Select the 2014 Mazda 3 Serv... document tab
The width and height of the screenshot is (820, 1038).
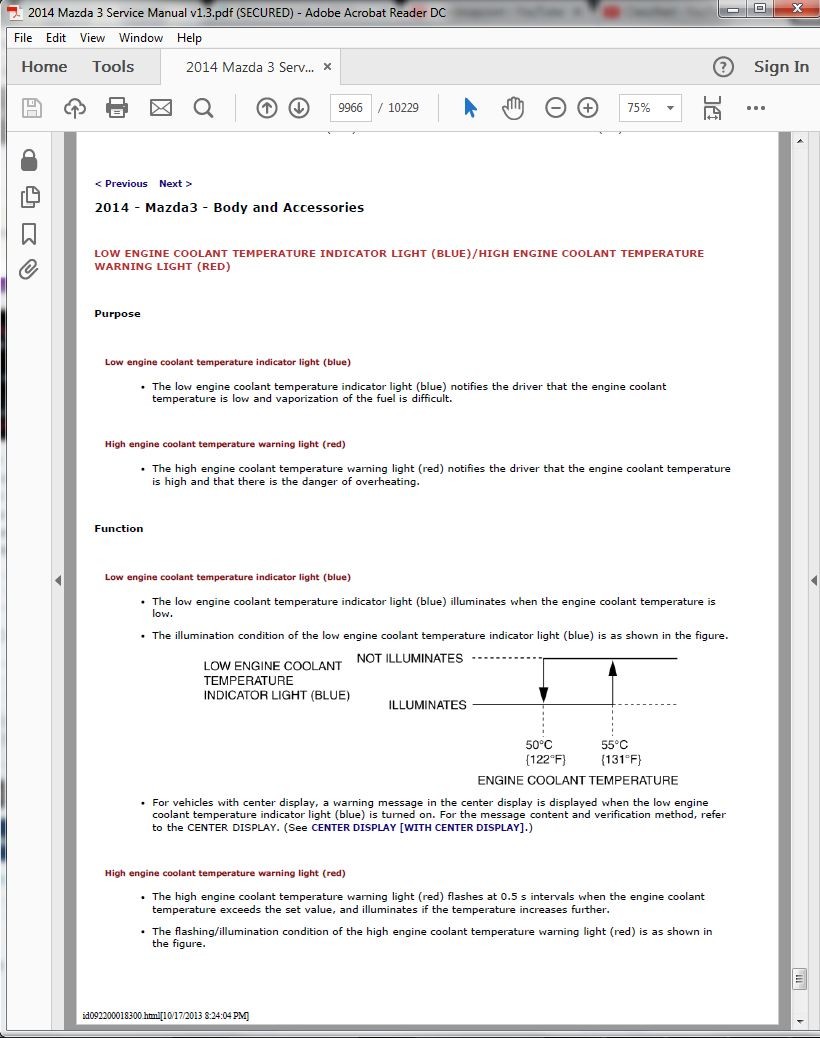[250, 67]
